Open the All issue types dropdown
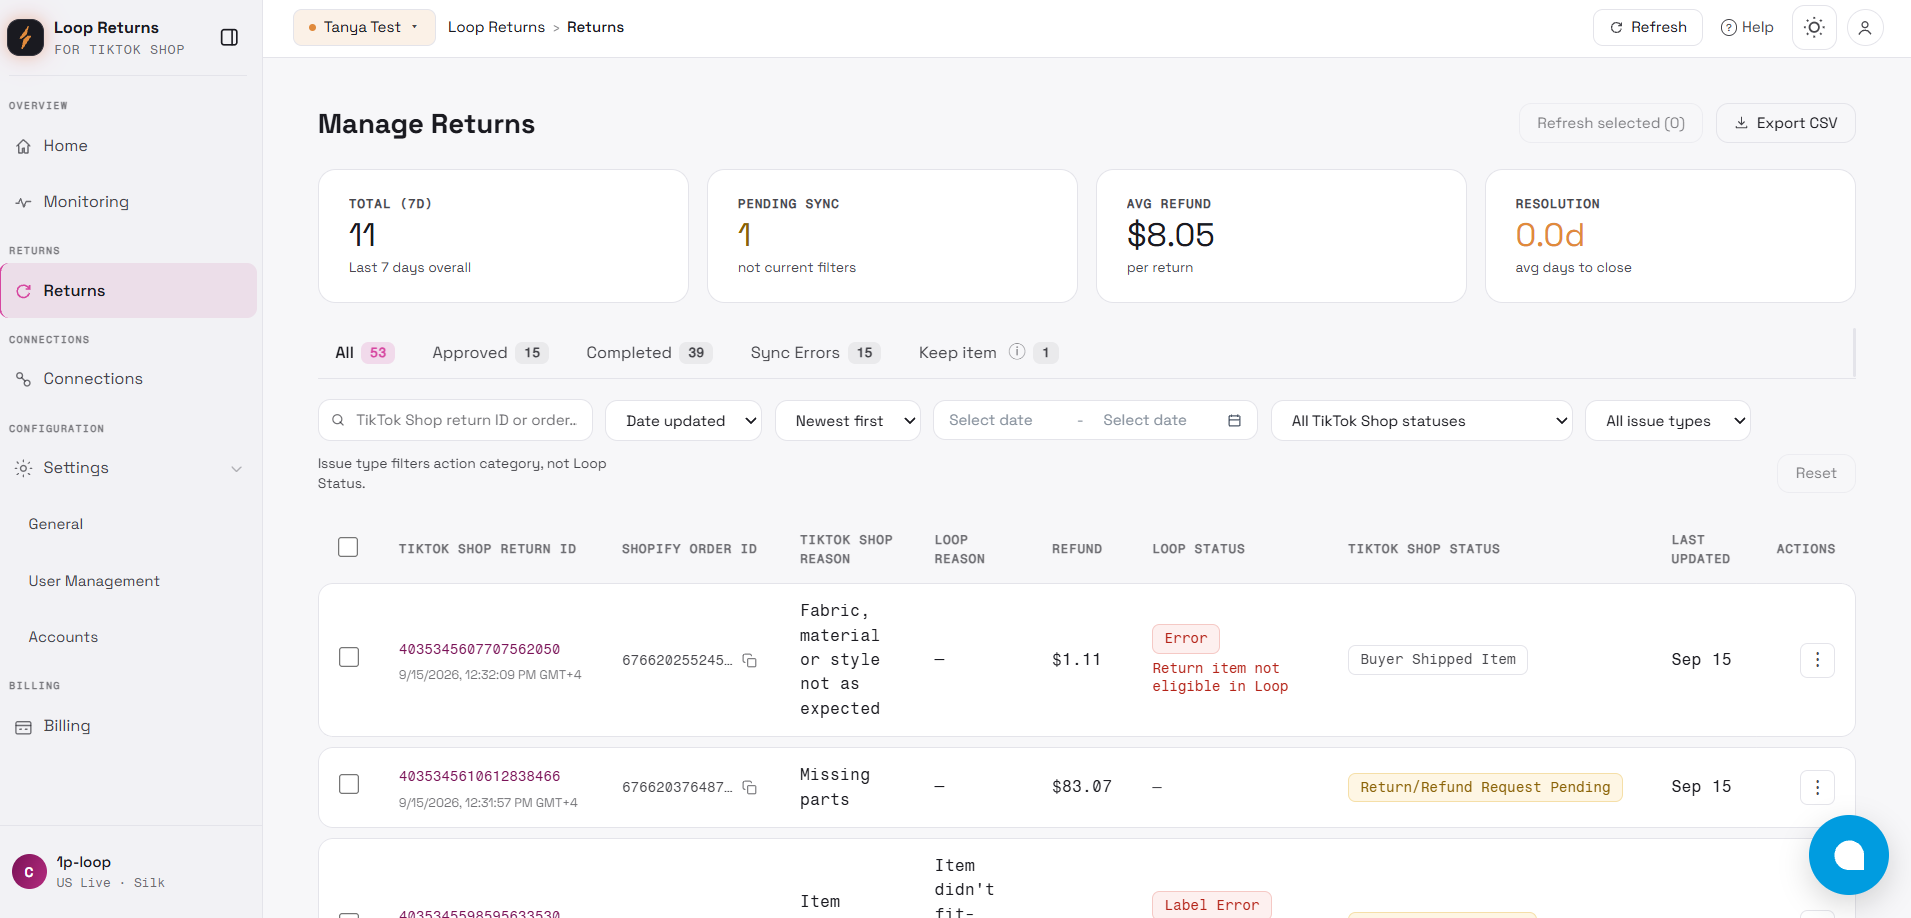Screen dimensions: 1911x918 click(x=1668, y=421)
